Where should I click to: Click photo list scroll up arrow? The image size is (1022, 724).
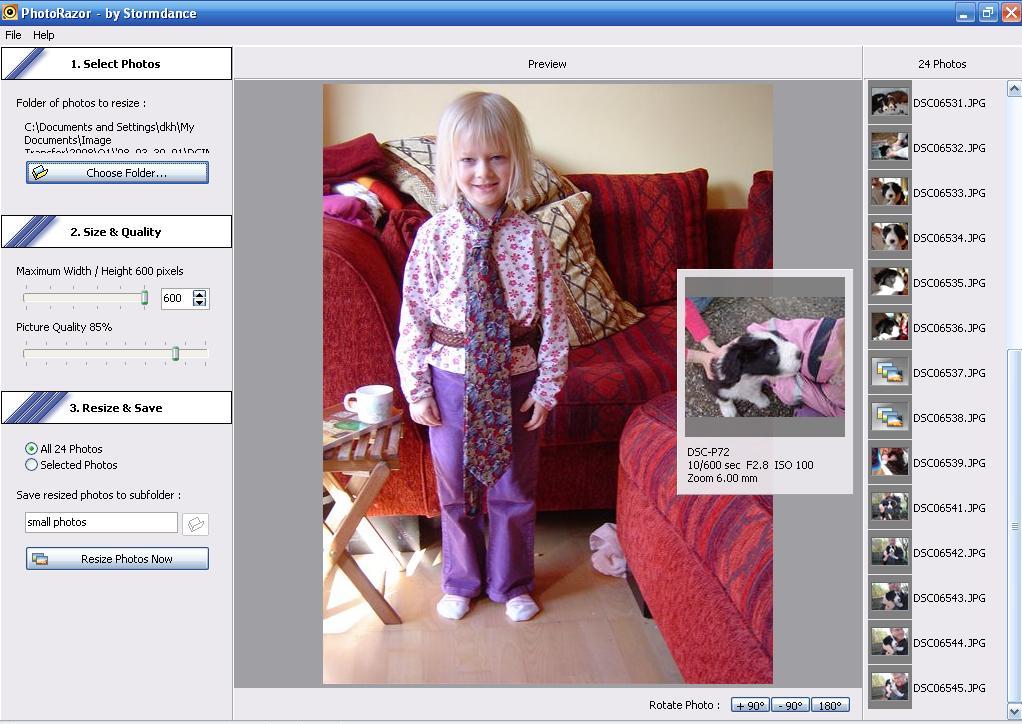pyautogui.click(x=1014, y=88)
